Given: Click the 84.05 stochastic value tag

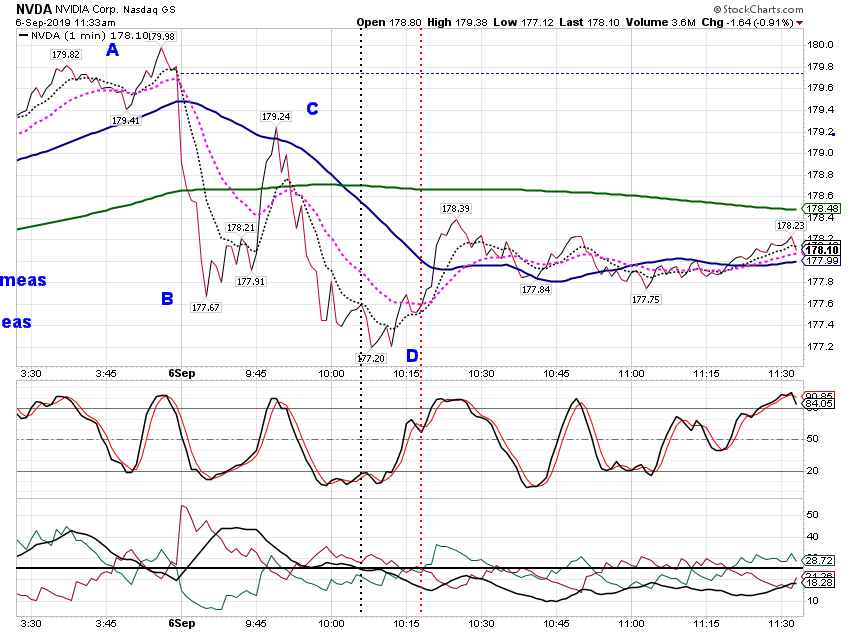Looking at the screenshot, I should pos(820,403).
